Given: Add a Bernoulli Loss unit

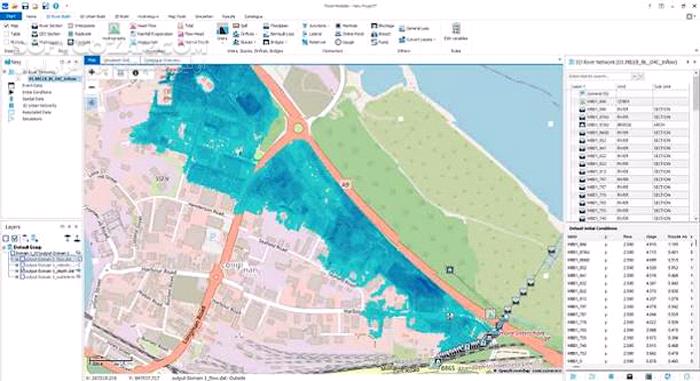Looking at the screenshot, I should click(x=279, y=34).
